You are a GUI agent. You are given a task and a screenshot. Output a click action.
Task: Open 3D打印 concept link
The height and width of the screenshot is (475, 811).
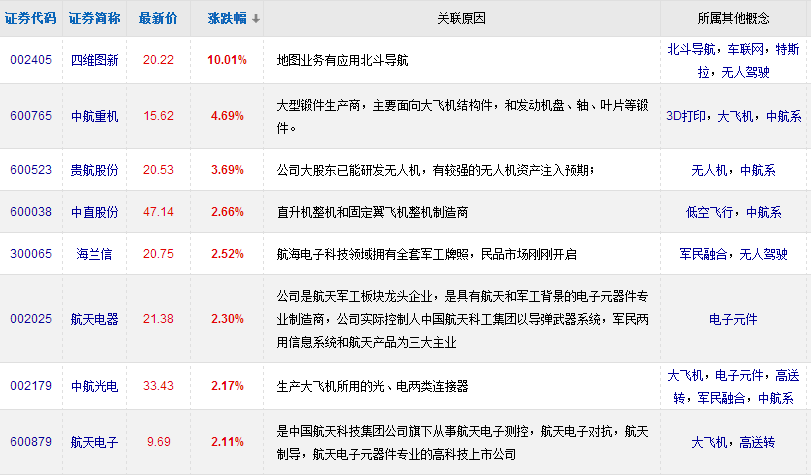click(686, 116)
